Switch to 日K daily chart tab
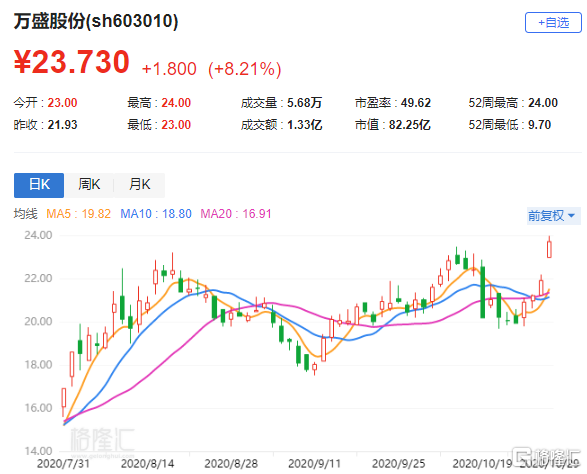Image resolution: width=587 pixels, height=474 pixels. [x=39, y=185]
